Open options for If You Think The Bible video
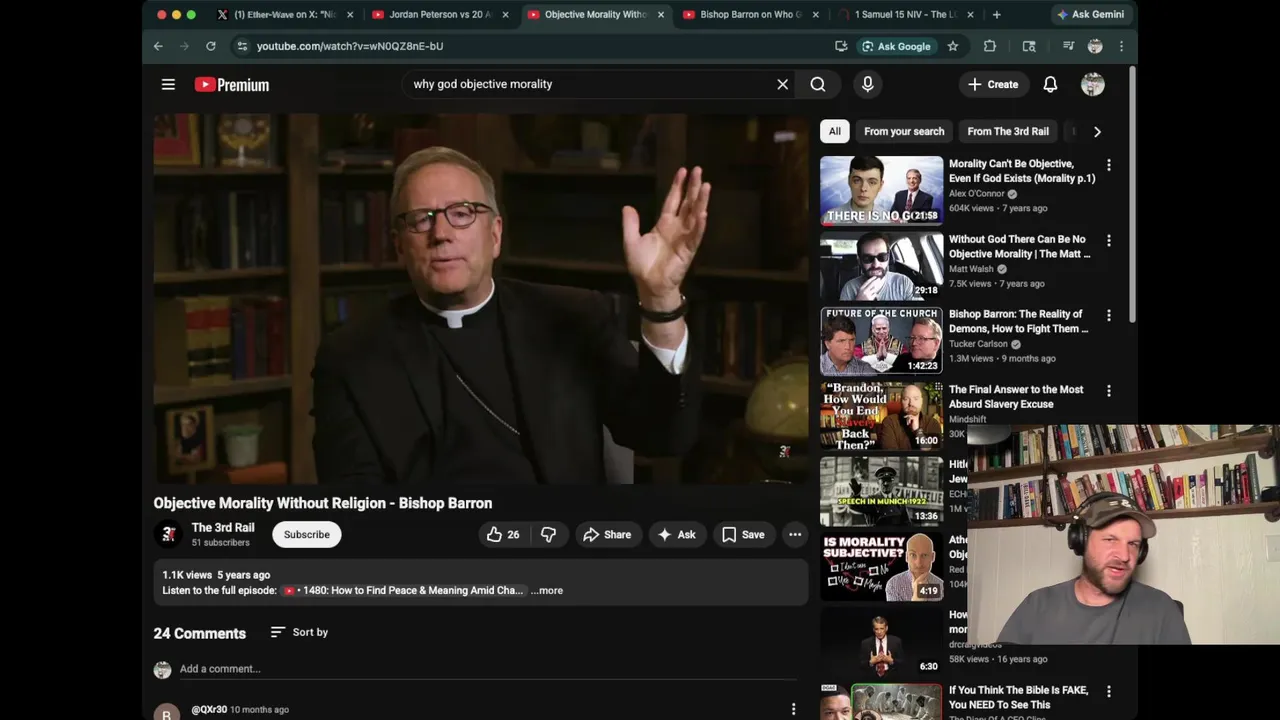Viewport: 1280px width, 720px height. point(1108,691)
